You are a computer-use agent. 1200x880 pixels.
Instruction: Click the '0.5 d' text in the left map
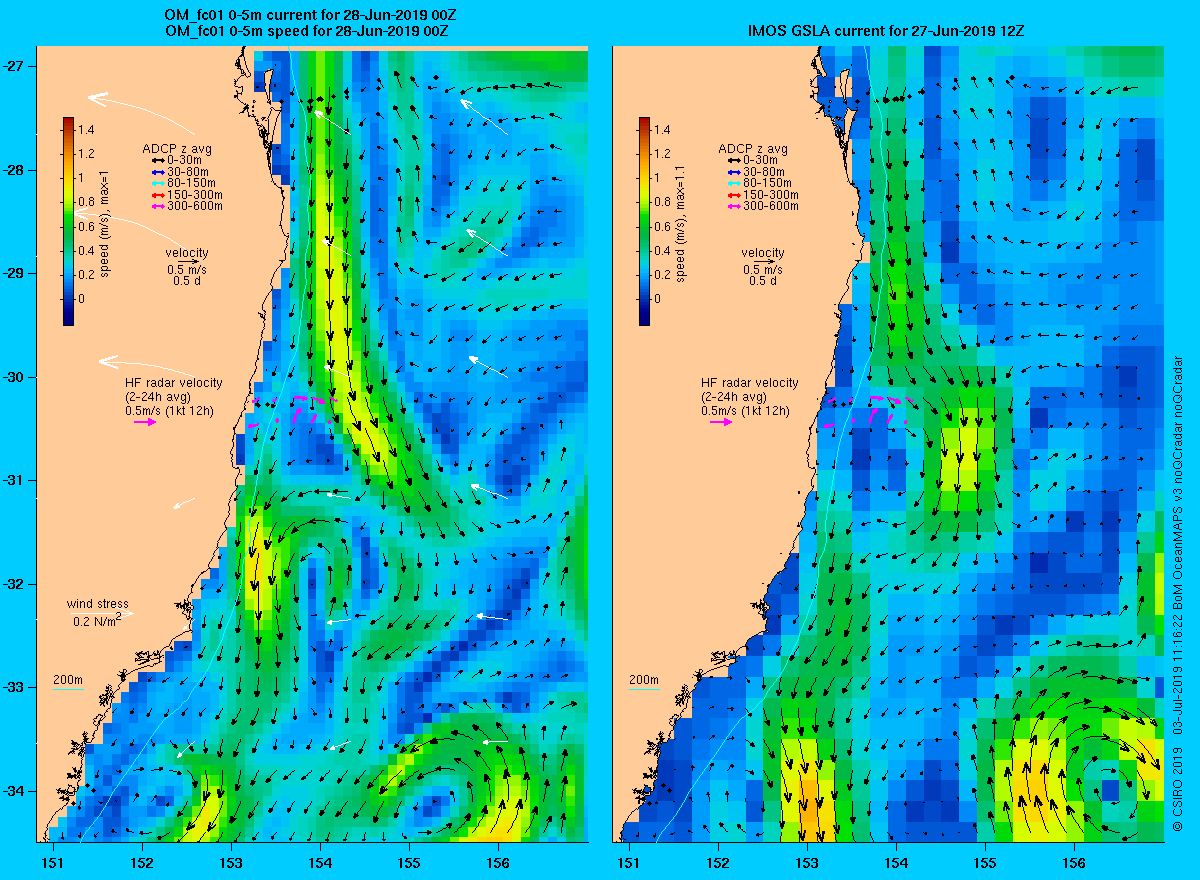point(187,281)
